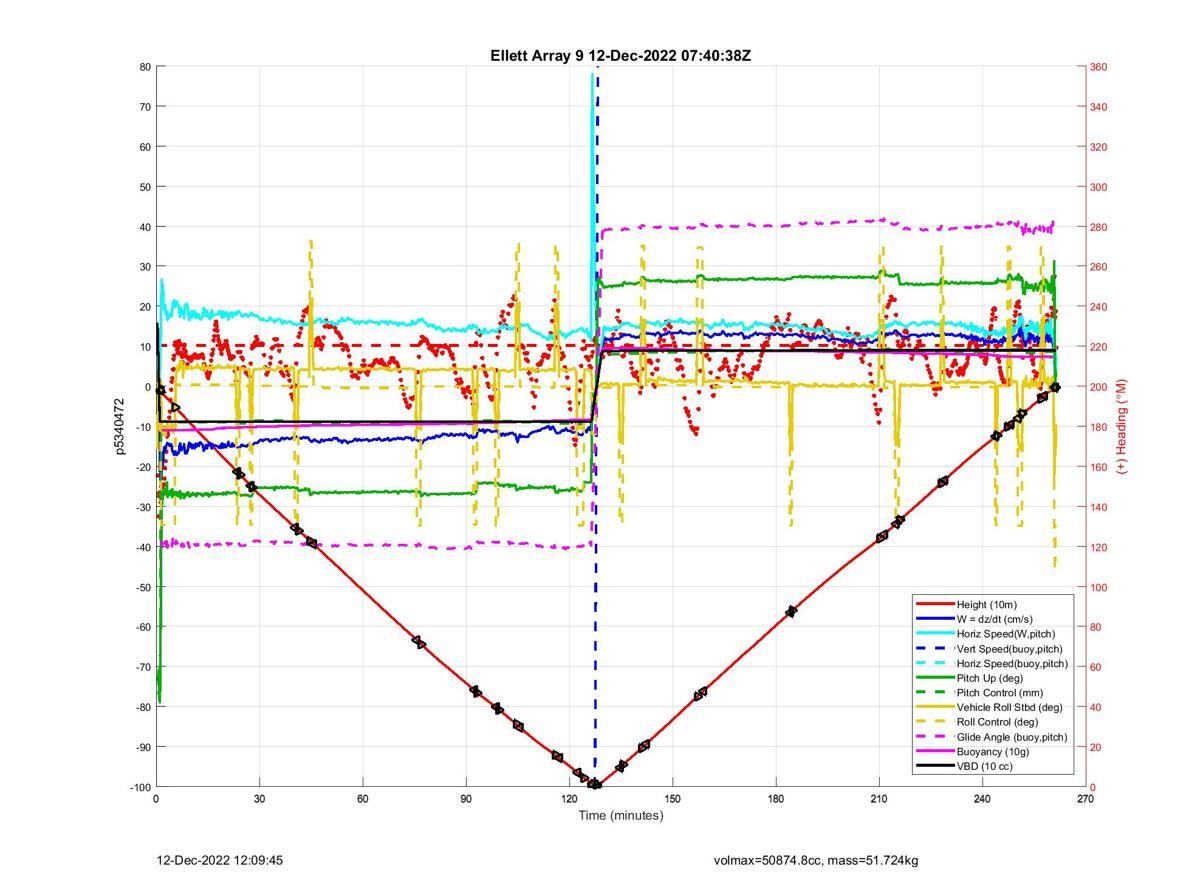Click the x-axis tick label '150'
Viewport: 1200px width, 885px height.
(672, 799)
